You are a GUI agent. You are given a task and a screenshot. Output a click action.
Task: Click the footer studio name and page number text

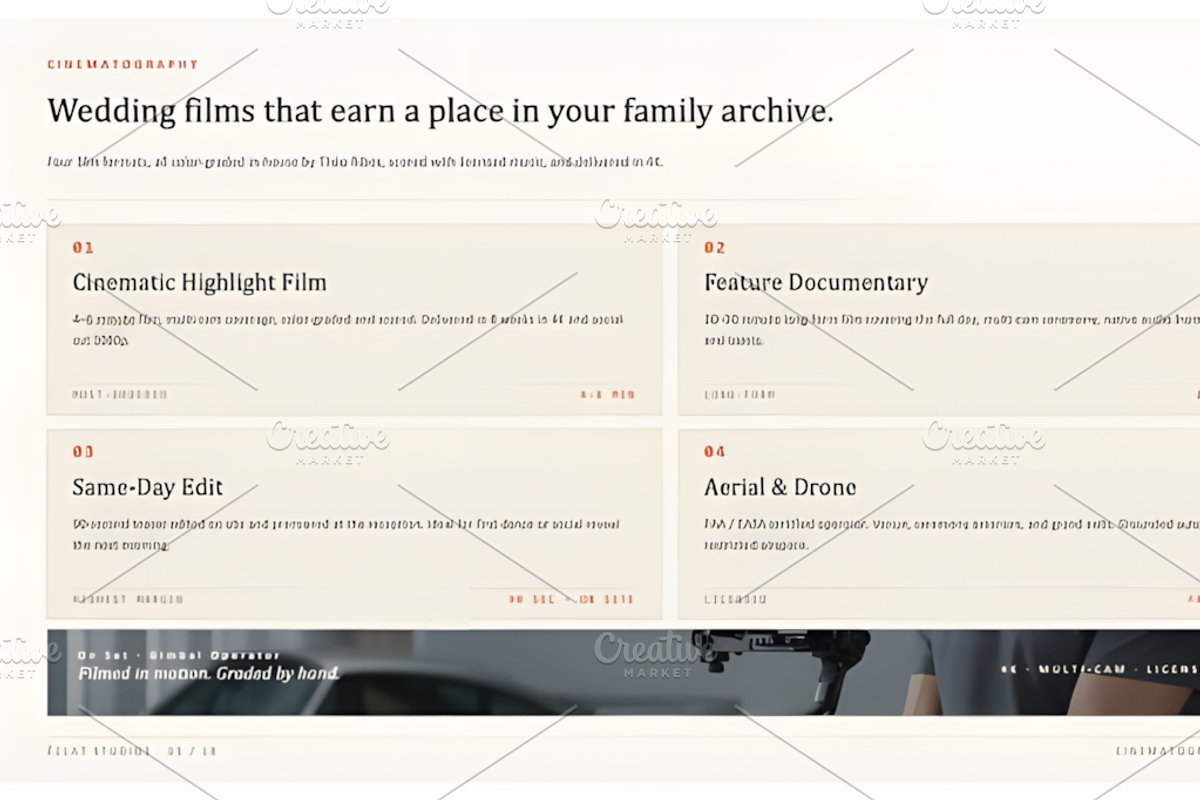coord(132,750)
